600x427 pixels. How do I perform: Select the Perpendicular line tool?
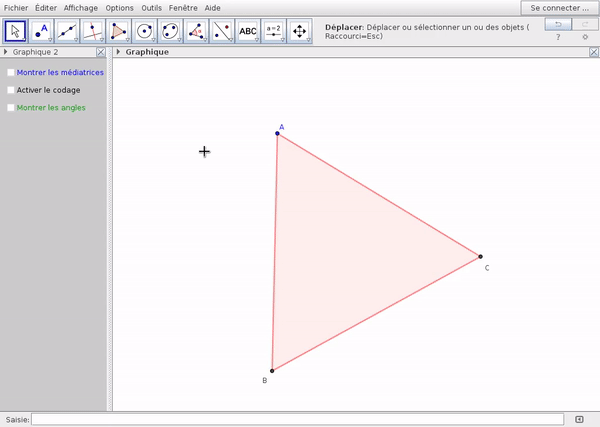(x=93, y=31)
